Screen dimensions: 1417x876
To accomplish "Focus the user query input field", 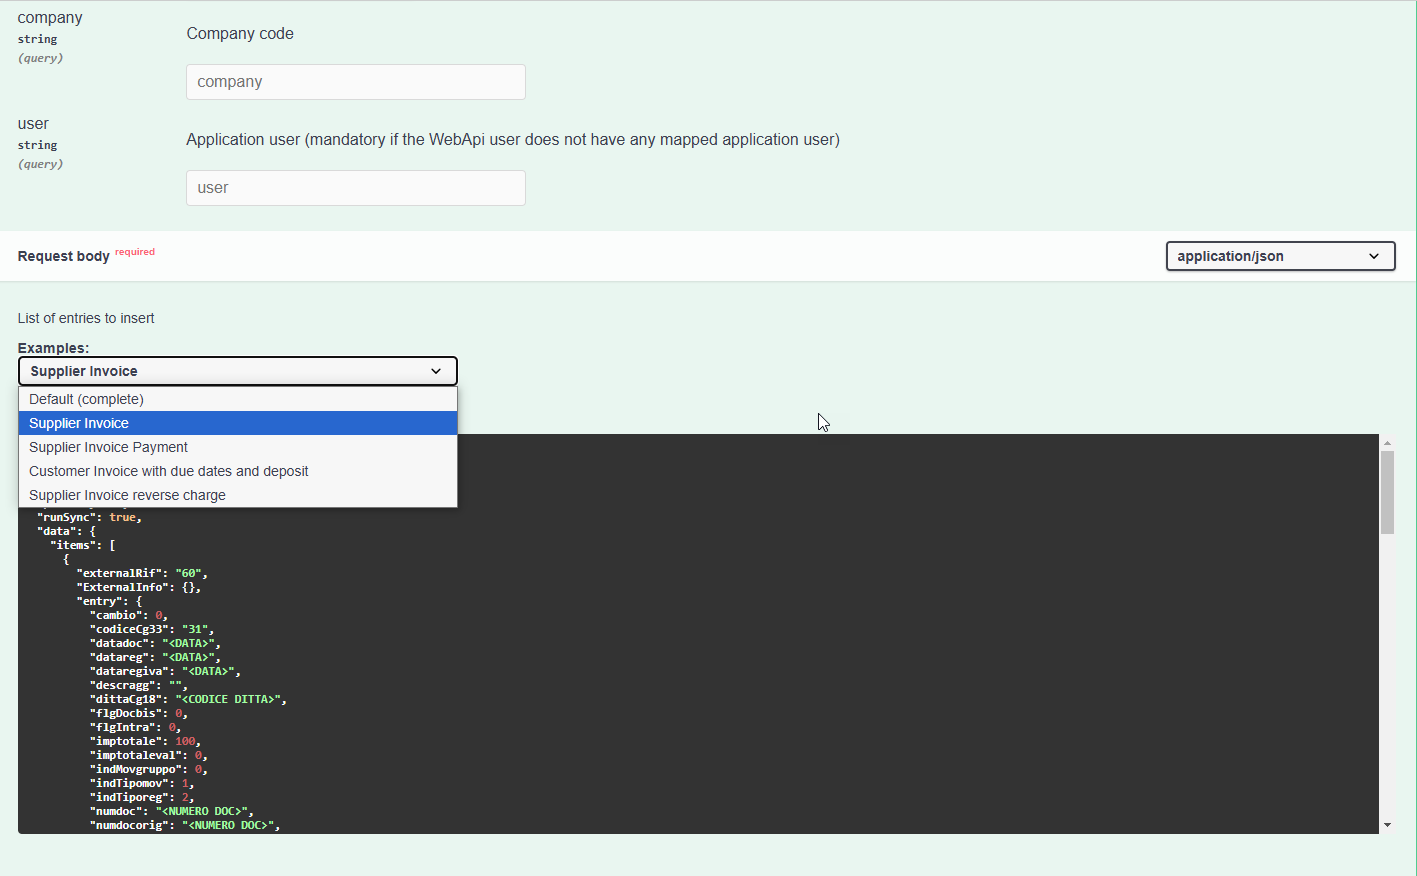I will click(x=355, y=188).
